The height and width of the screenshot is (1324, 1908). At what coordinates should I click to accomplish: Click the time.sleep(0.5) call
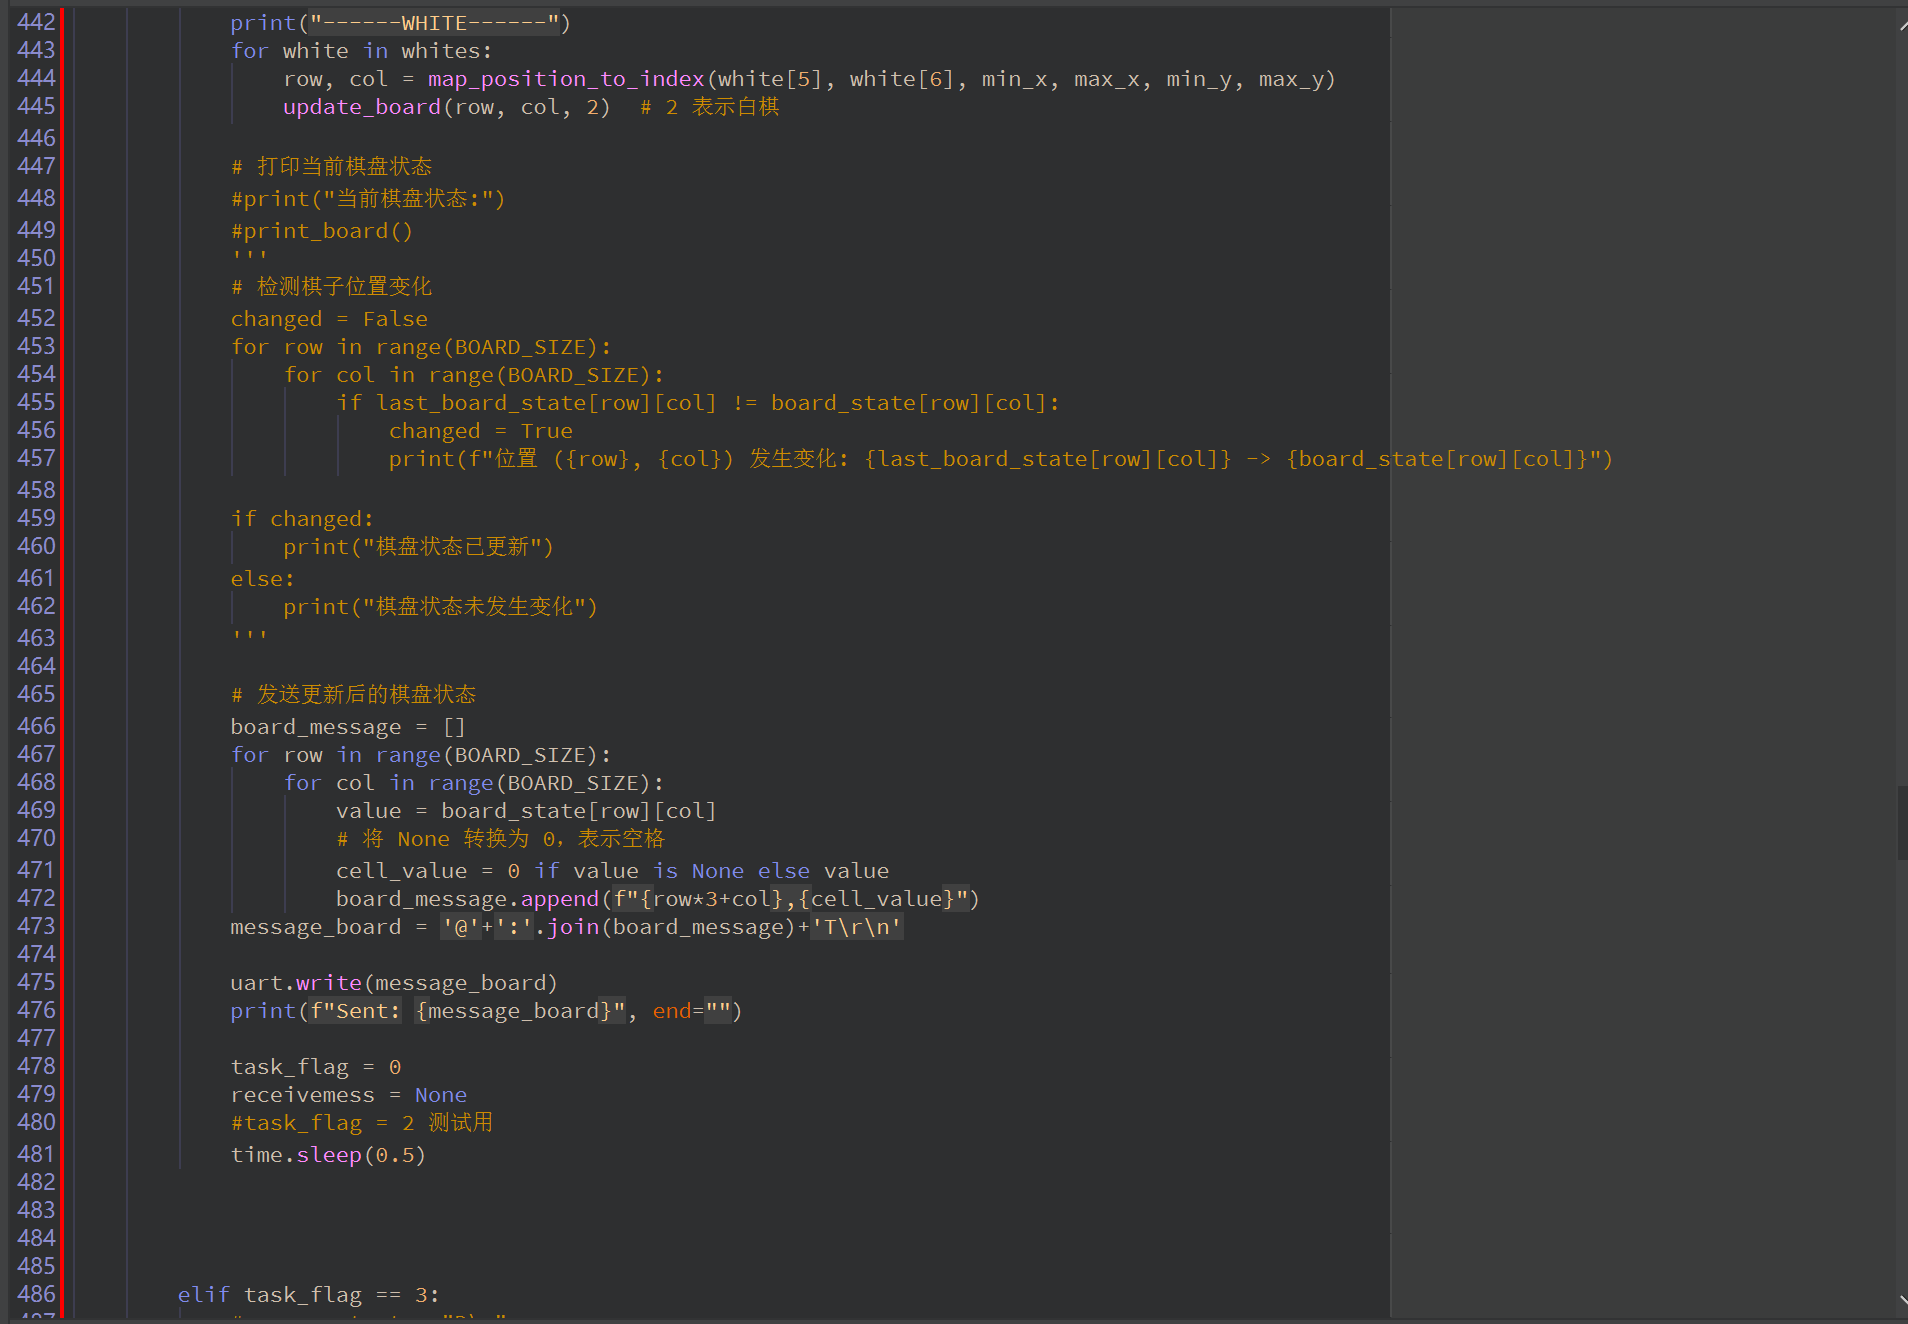point(328,1155)
